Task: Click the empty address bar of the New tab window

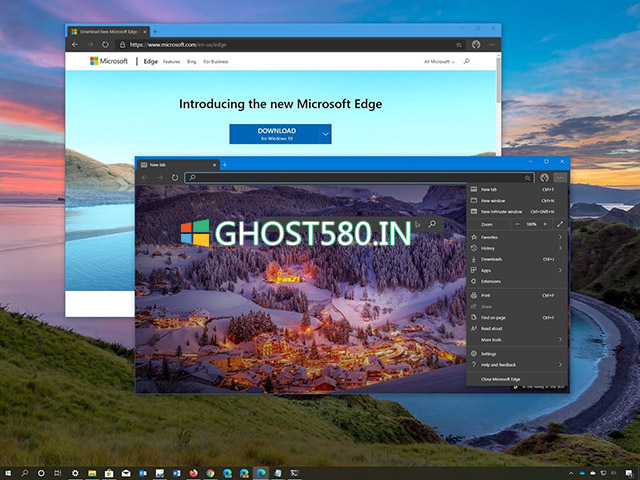Action: [x=359, y=178]
